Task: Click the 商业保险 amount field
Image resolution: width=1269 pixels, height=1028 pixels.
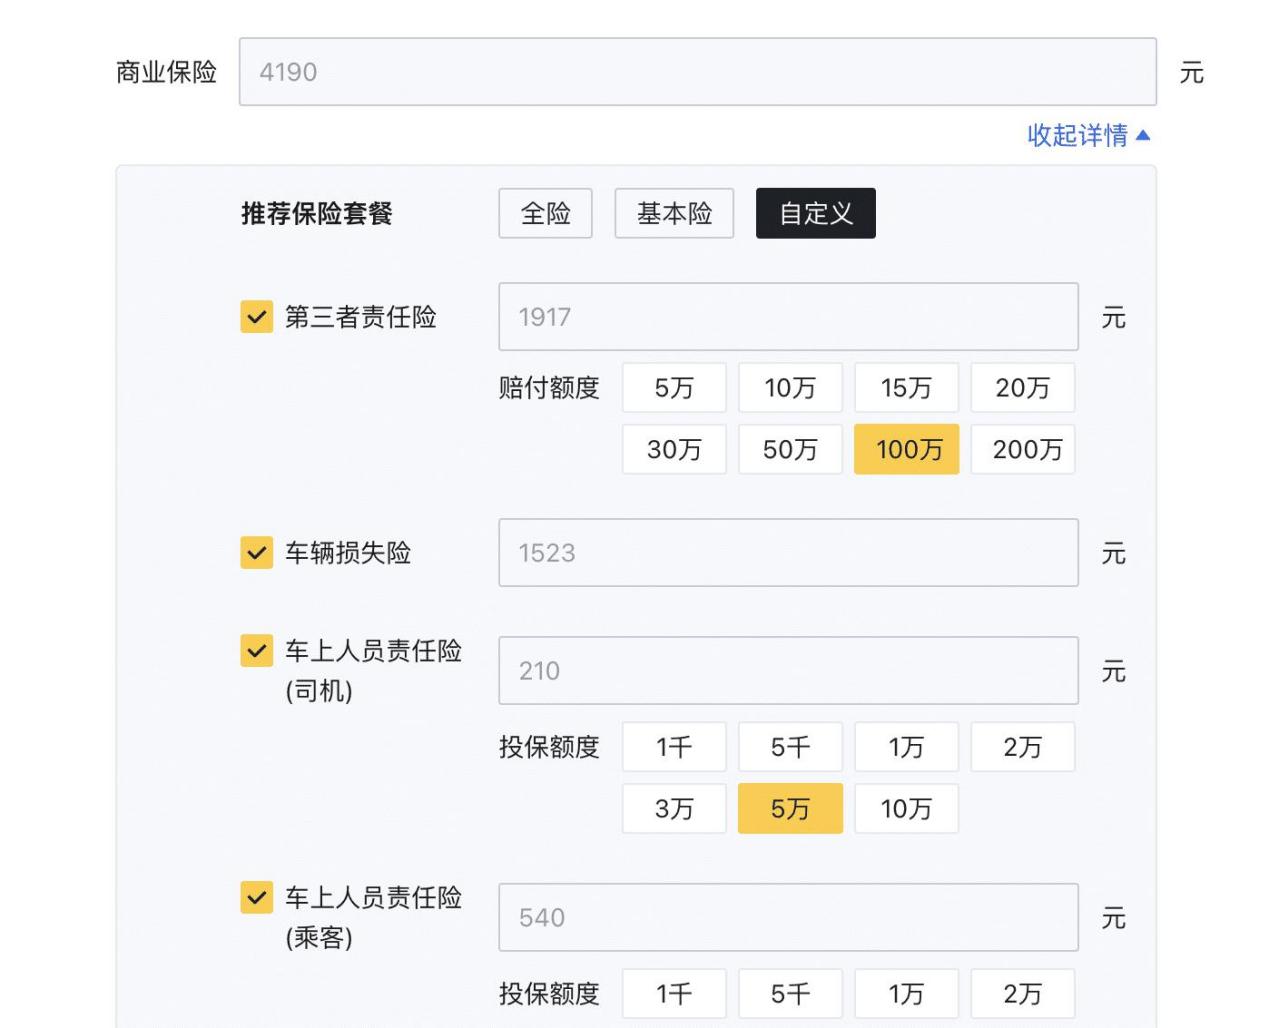Action: 697,72
